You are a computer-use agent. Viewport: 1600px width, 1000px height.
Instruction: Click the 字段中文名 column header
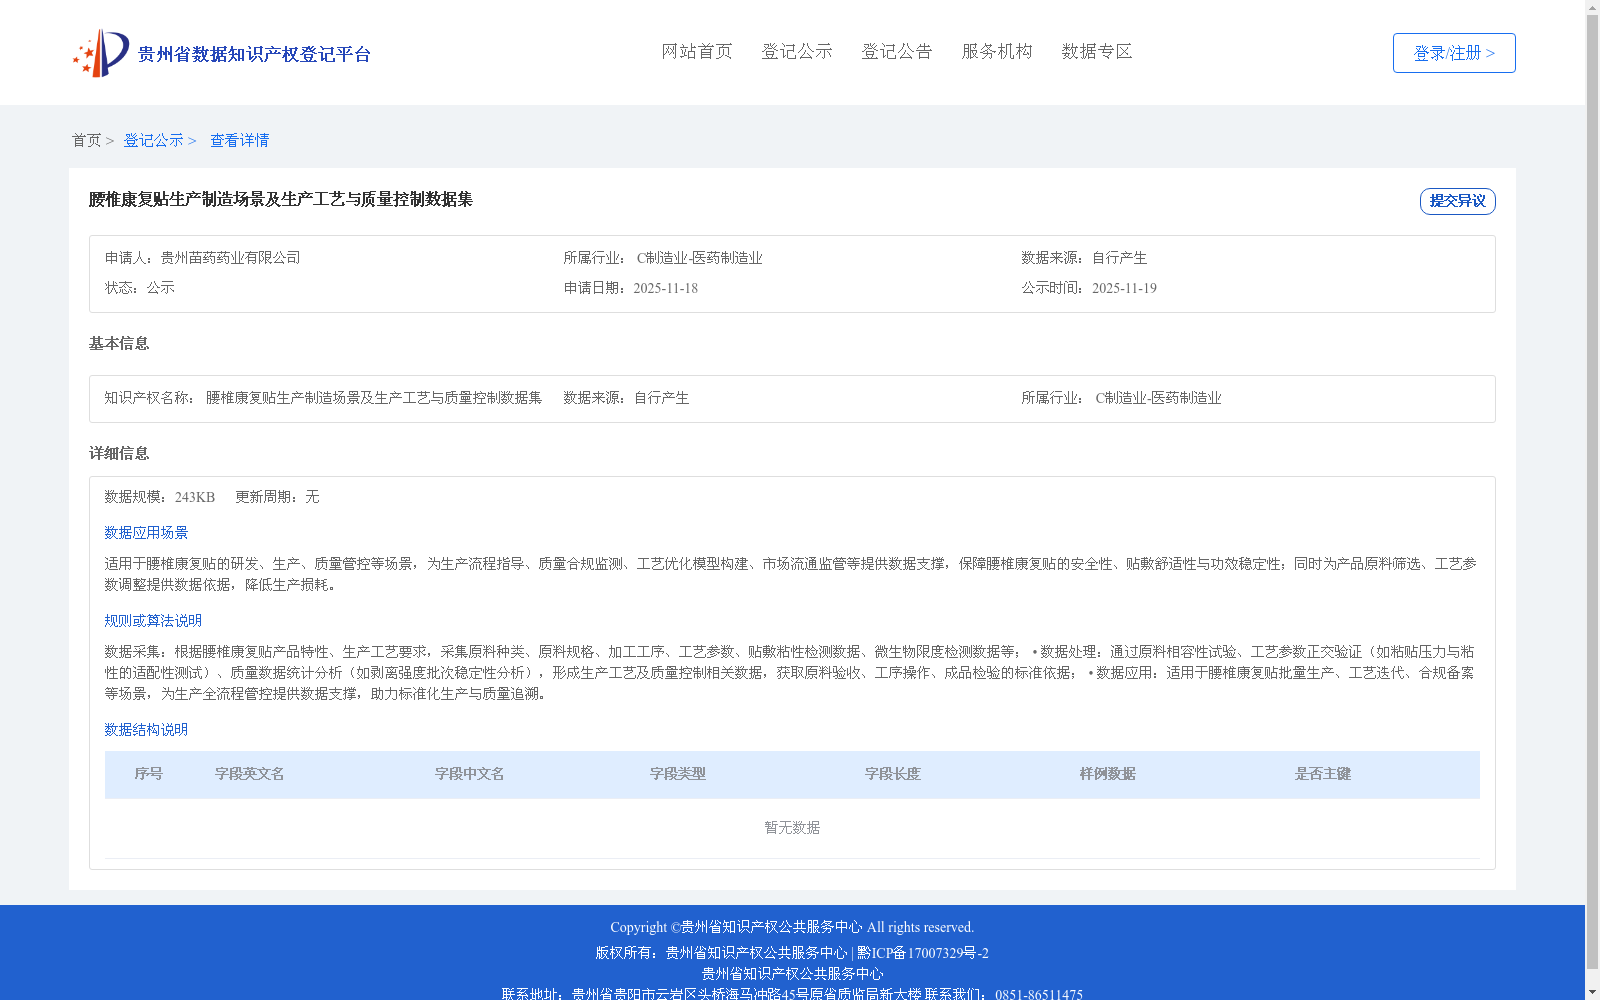coord(470,774)
